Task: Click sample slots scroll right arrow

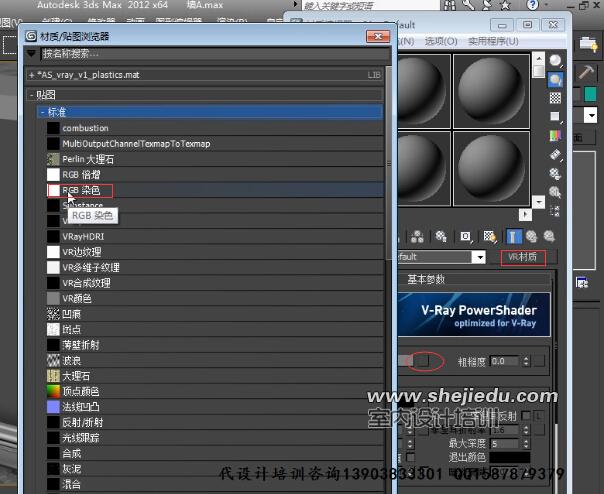Action: coord(525,214)
